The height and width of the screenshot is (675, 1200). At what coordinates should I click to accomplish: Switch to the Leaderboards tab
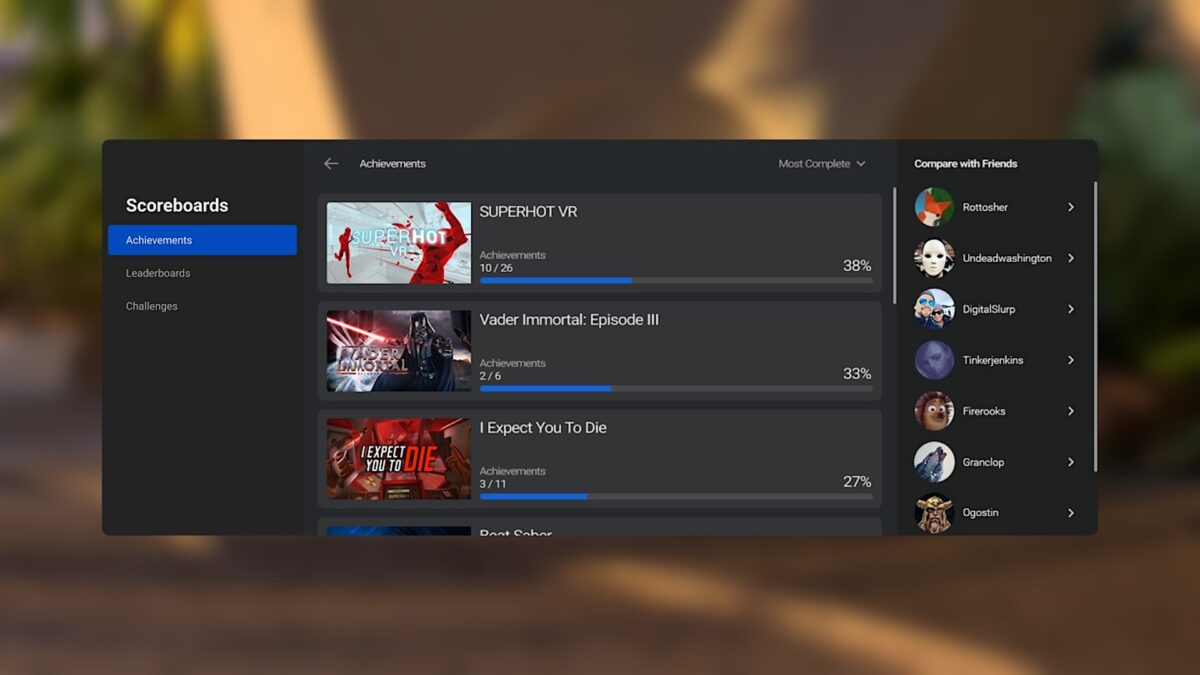pyautogui.click(x=158, y=273)
